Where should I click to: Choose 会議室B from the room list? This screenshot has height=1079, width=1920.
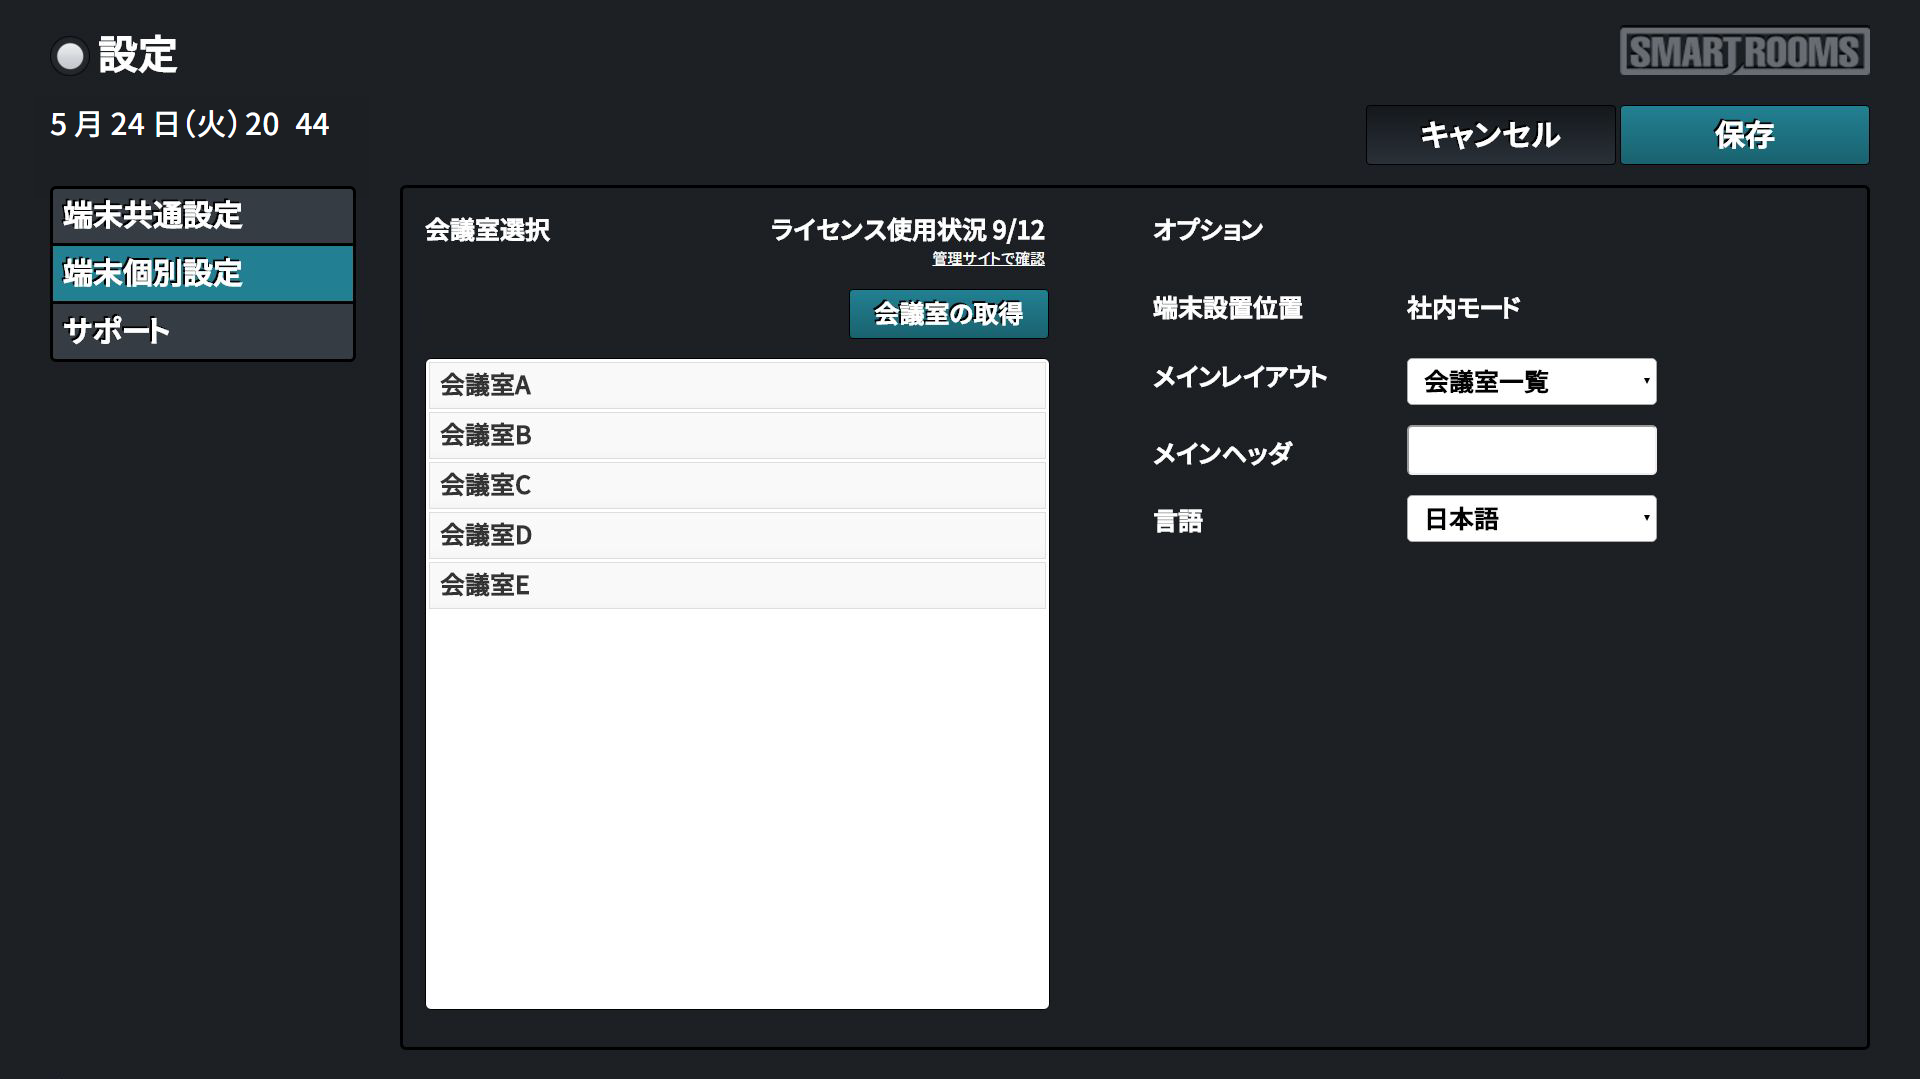click(736, 435)
